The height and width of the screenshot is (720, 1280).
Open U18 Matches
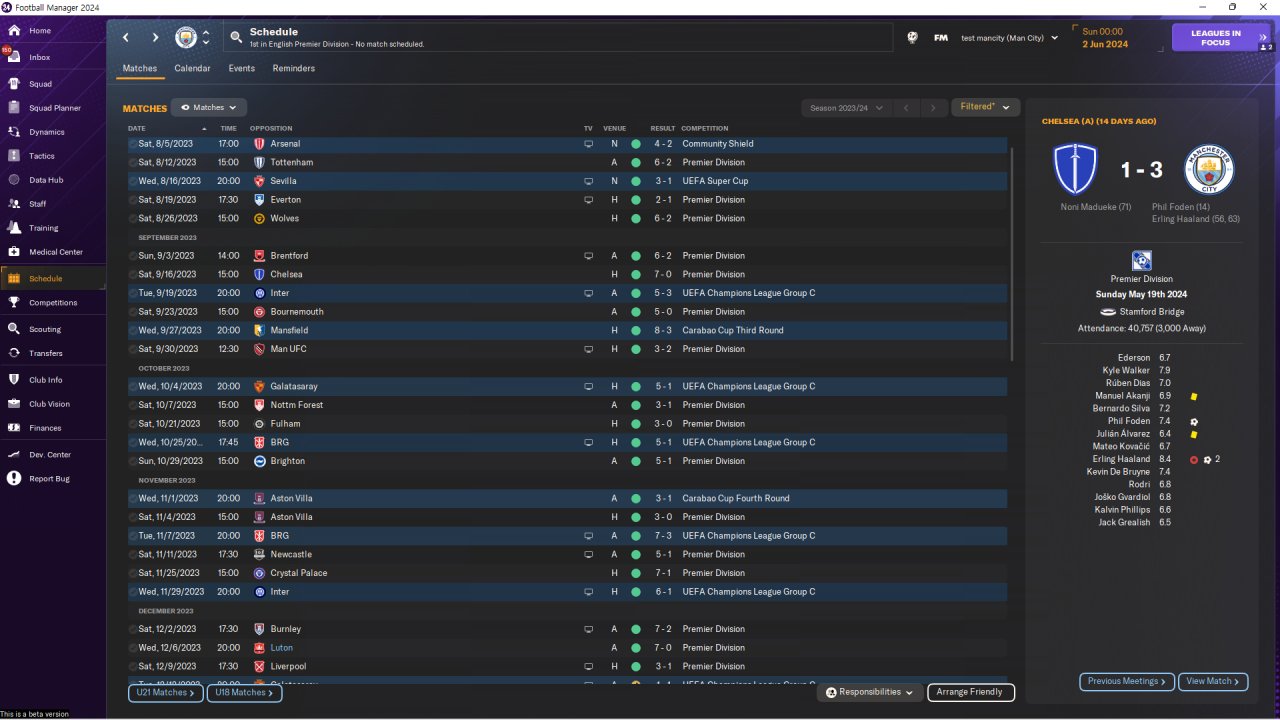tap(244, 692)
